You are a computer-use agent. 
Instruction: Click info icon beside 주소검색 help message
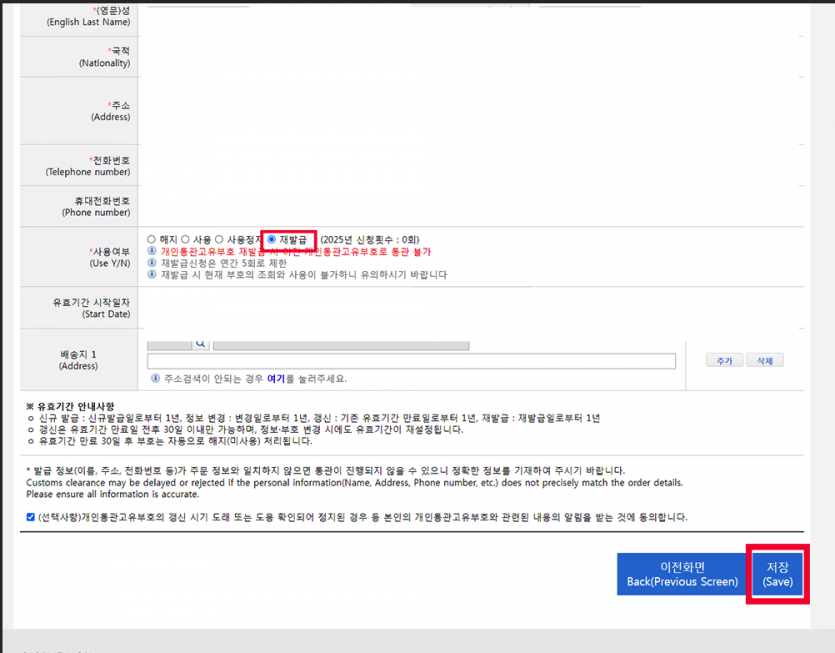(155, 377)
